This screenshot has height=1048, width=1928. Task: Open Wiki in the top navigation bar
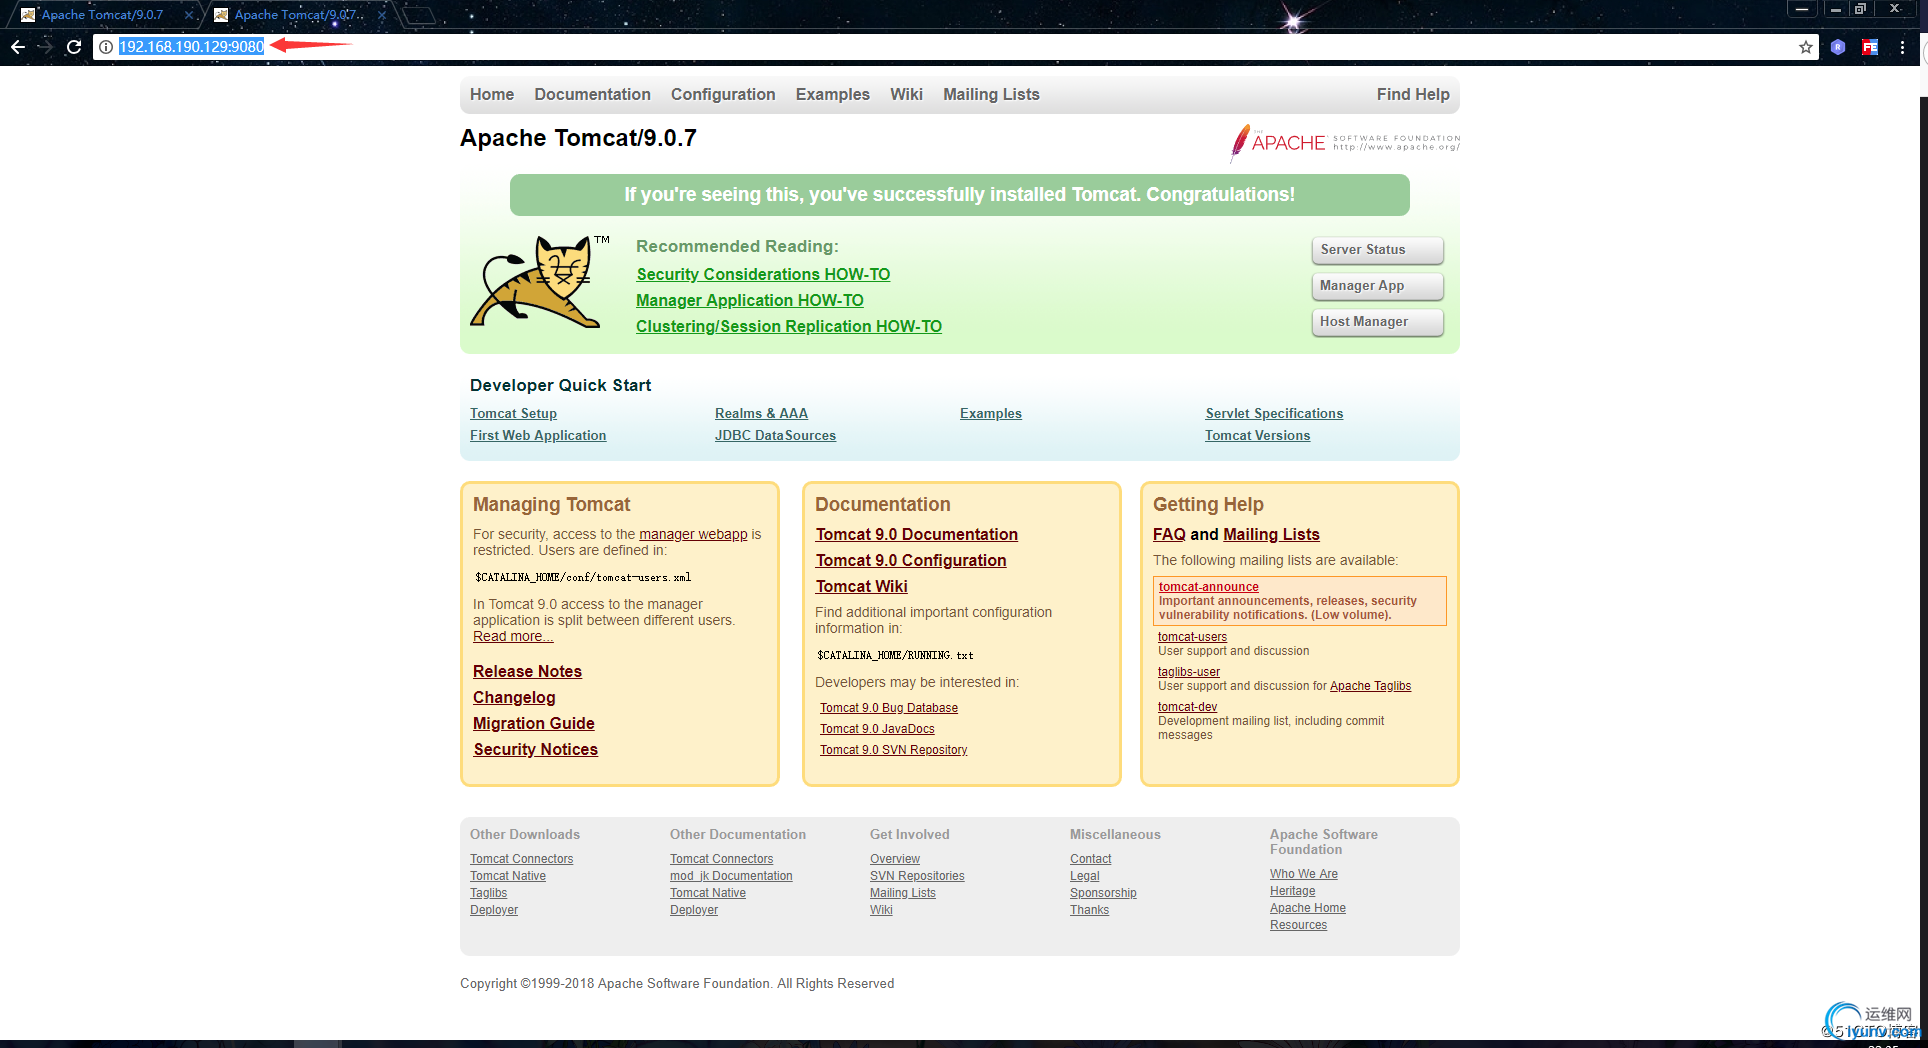(x=906, y=94)
